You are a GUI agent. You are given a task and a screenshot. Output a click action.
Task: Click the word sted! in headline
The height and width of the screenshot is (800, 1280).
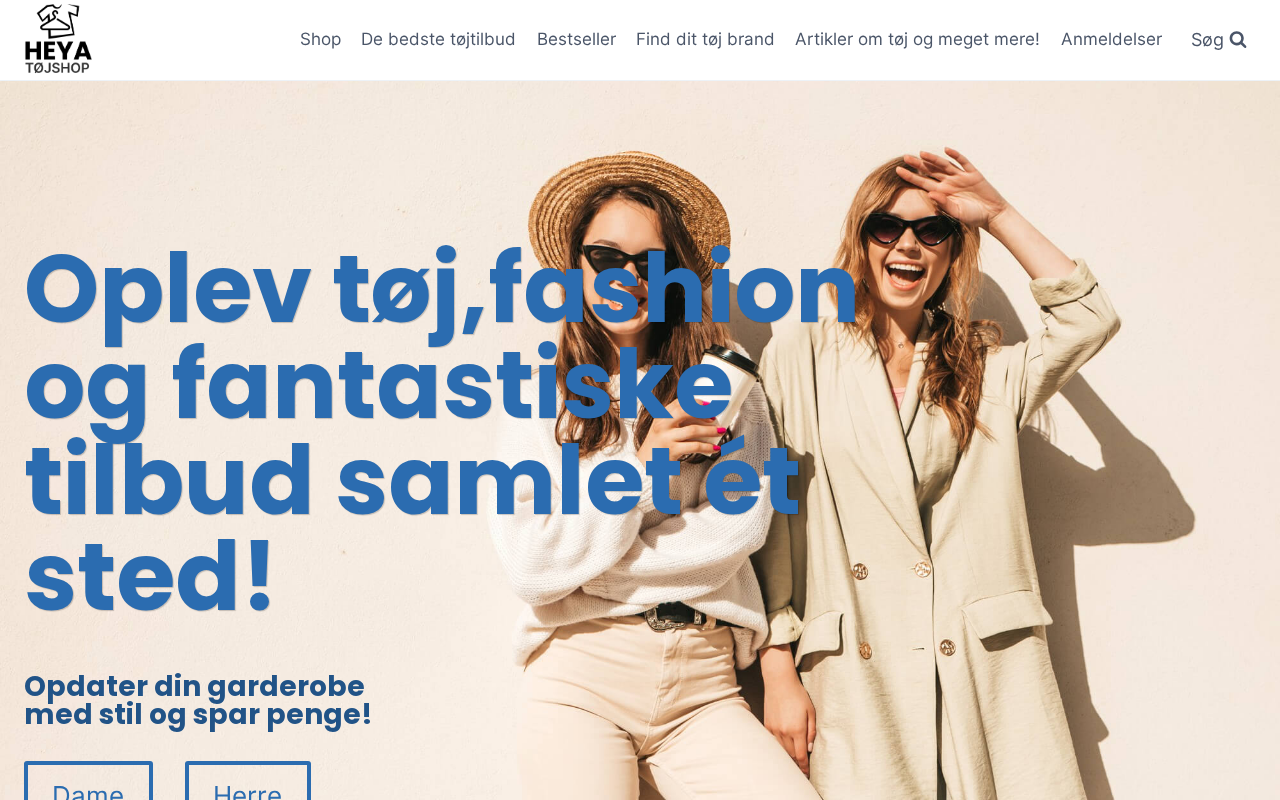149,577
